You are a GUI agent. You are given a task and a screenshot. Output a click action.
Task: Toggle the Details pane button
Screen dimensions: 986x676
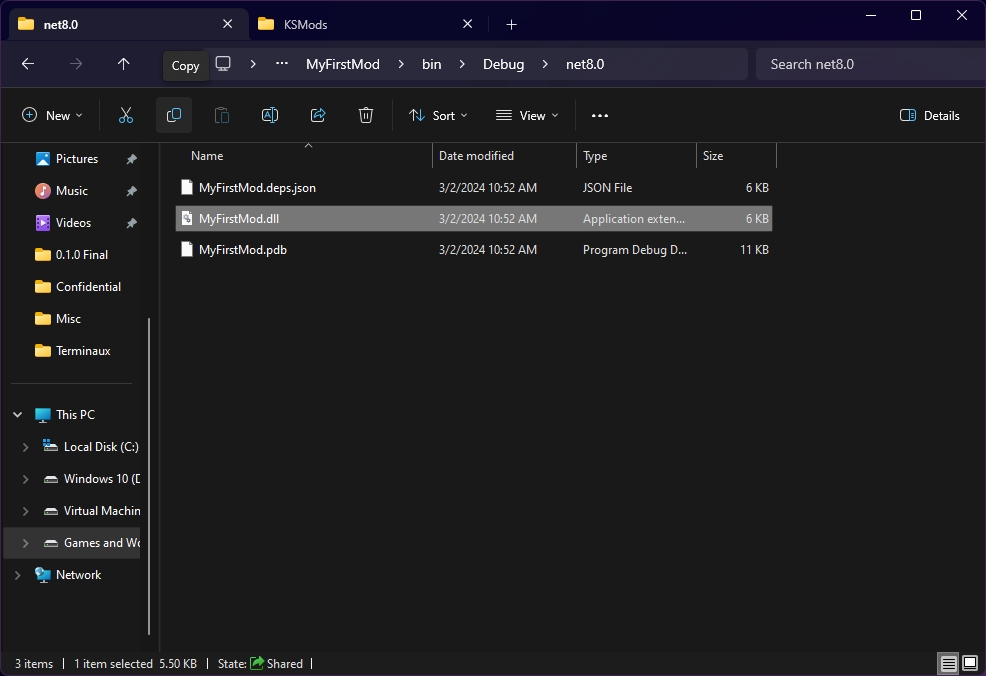tap(930, 116)
